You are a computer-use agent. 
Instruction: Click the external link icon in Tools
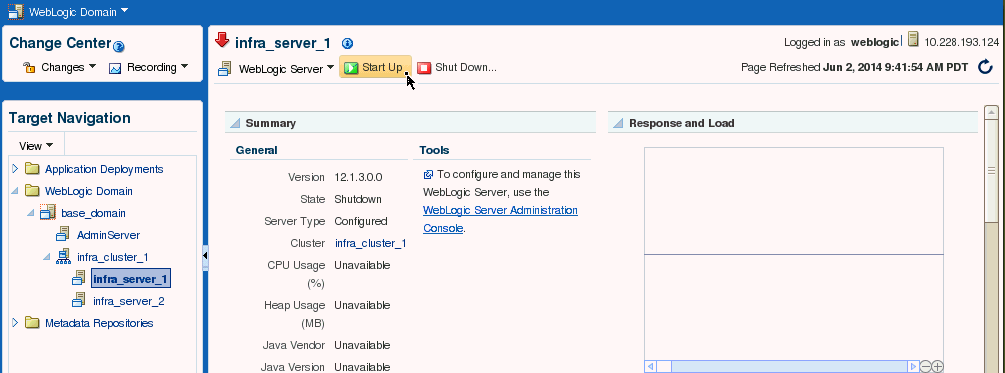pyautogui.click(x=428, y=174)
